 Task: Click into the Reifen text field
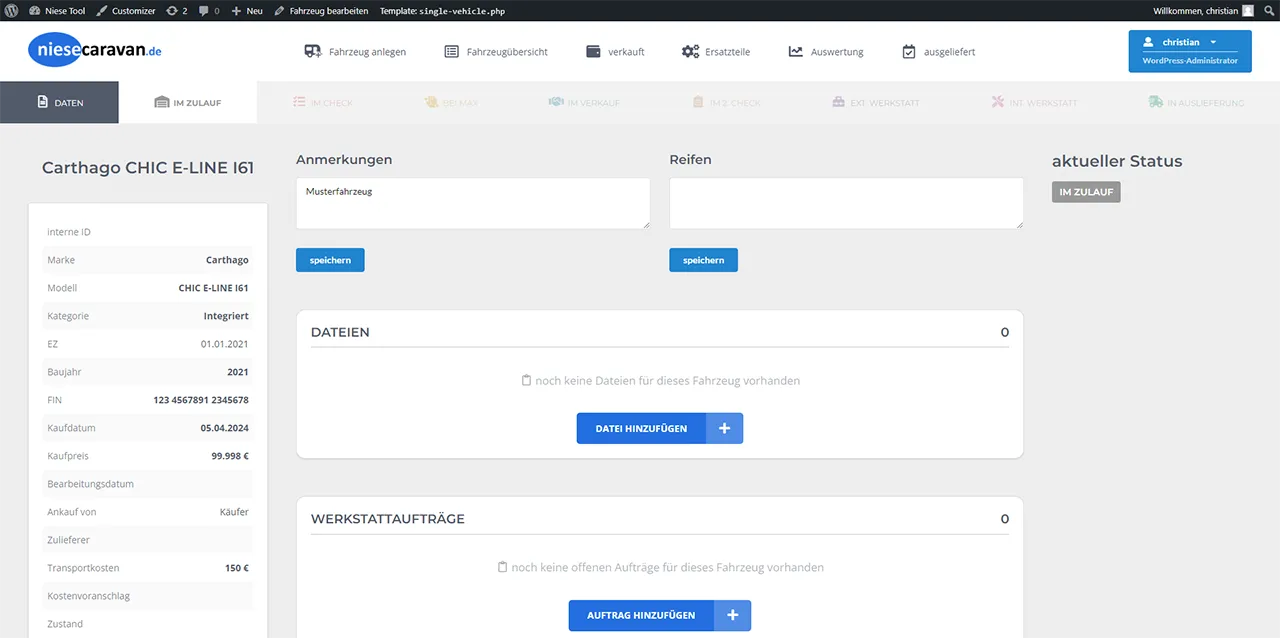tap(846, 203)
